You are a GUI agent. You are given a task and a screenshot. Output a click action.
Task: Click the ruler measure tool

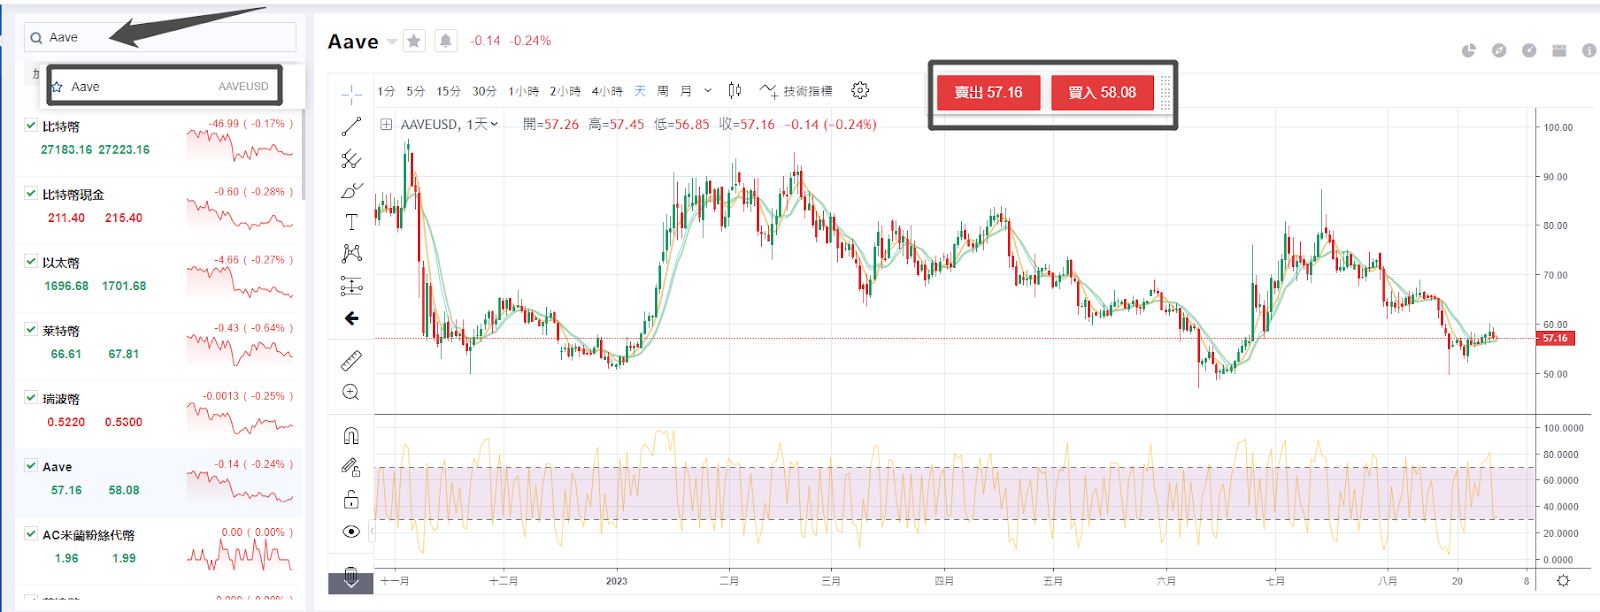(x=351, y=361)
